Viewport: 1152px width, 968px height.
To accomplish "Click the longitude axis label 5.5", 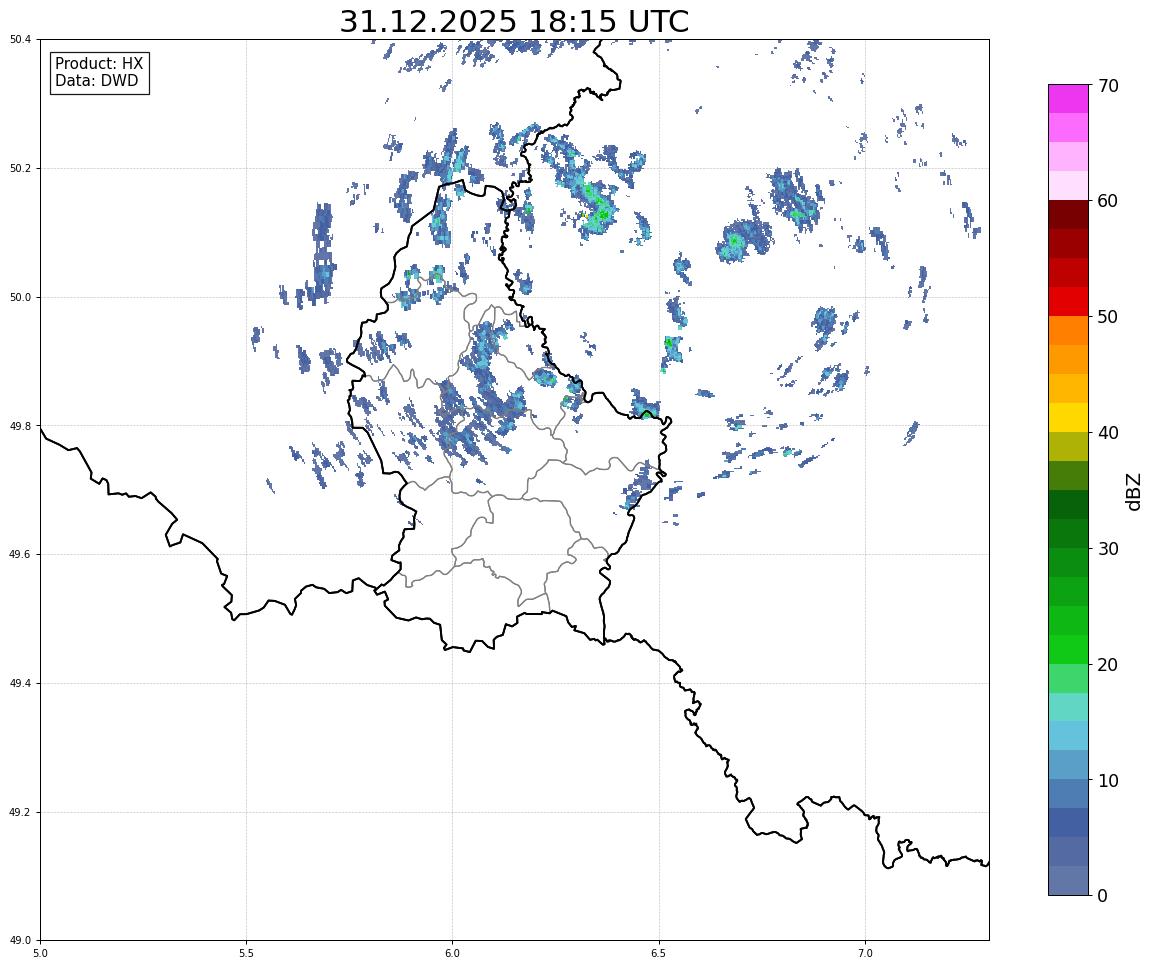I will 246,953.
